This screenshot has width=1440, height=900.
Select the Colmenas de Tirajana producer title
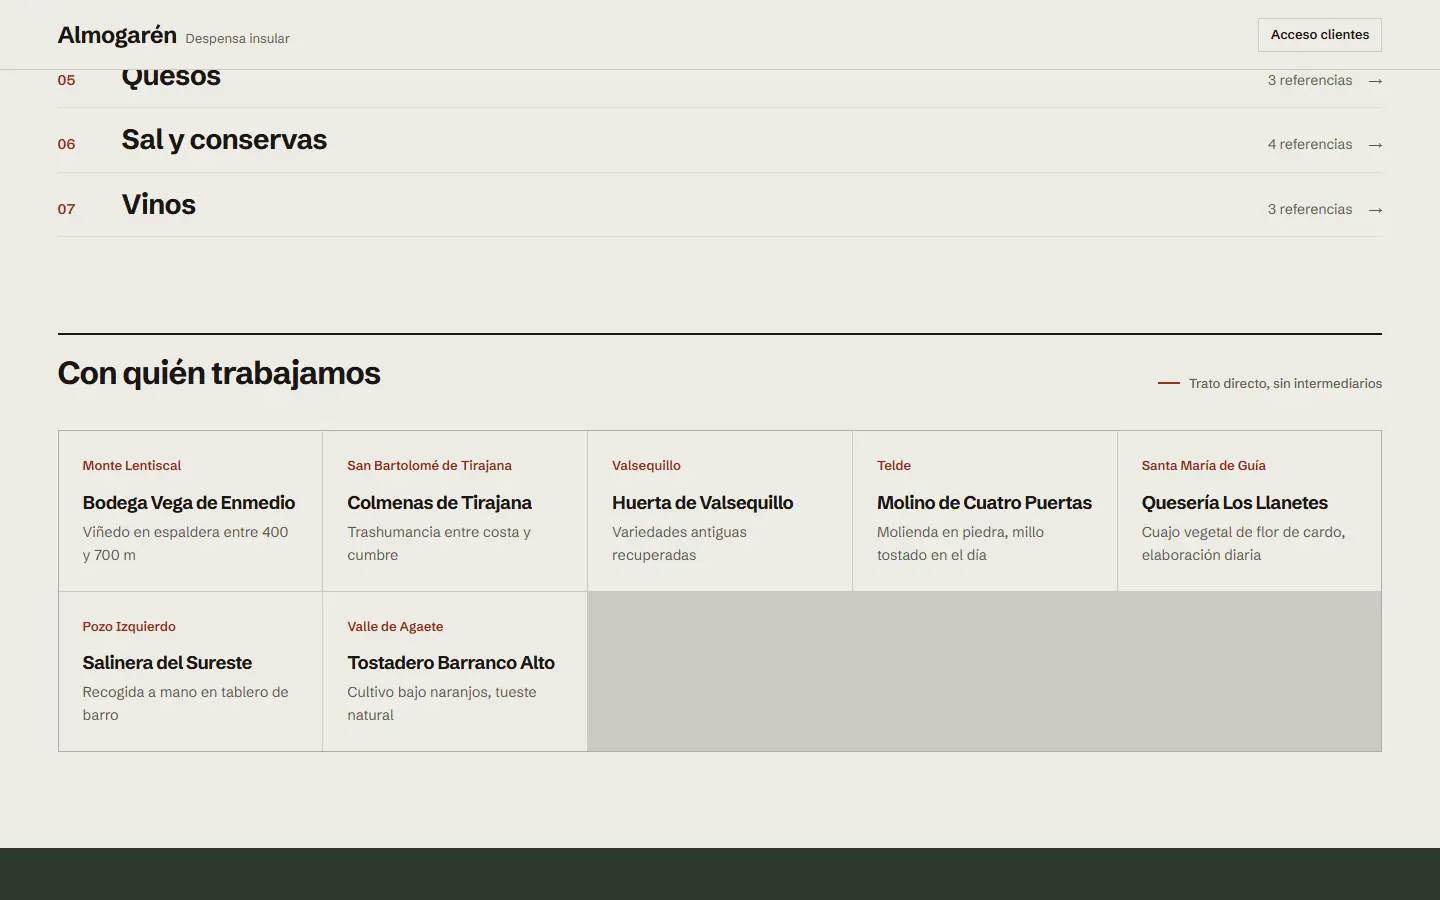439,503
